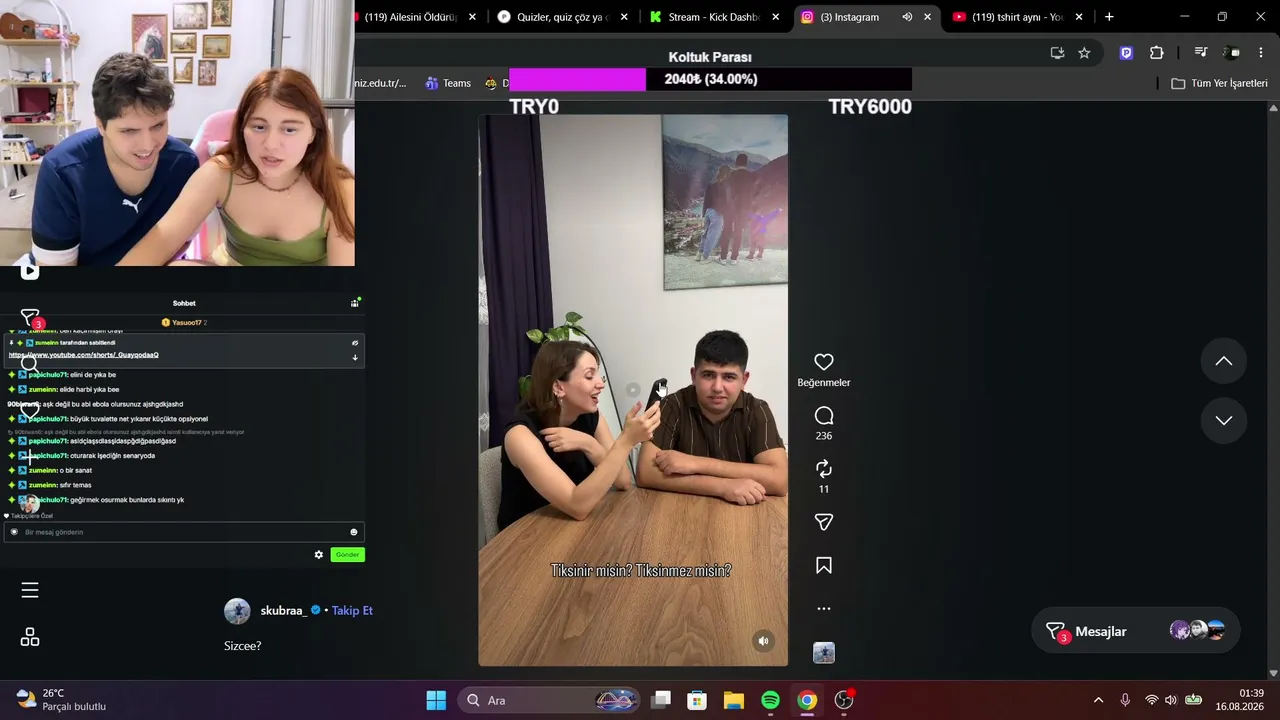
Task: Go to the next reel with down chevron
Action: tap(1224, 420)
